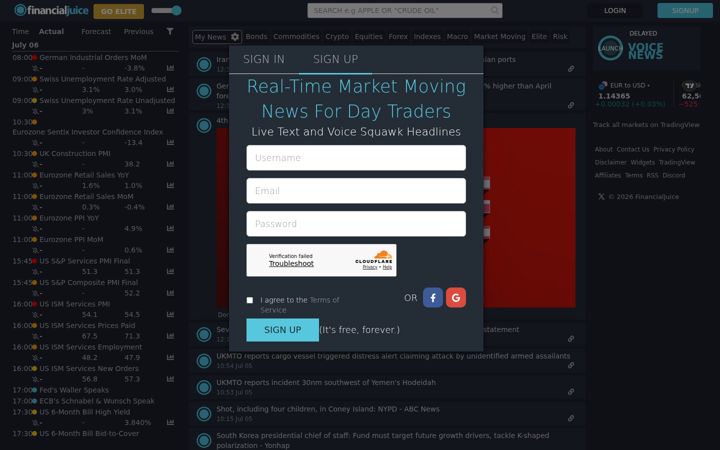Screen dimensions: 720x450
Task: Sign up with Google icon
Action: (456, 298)
